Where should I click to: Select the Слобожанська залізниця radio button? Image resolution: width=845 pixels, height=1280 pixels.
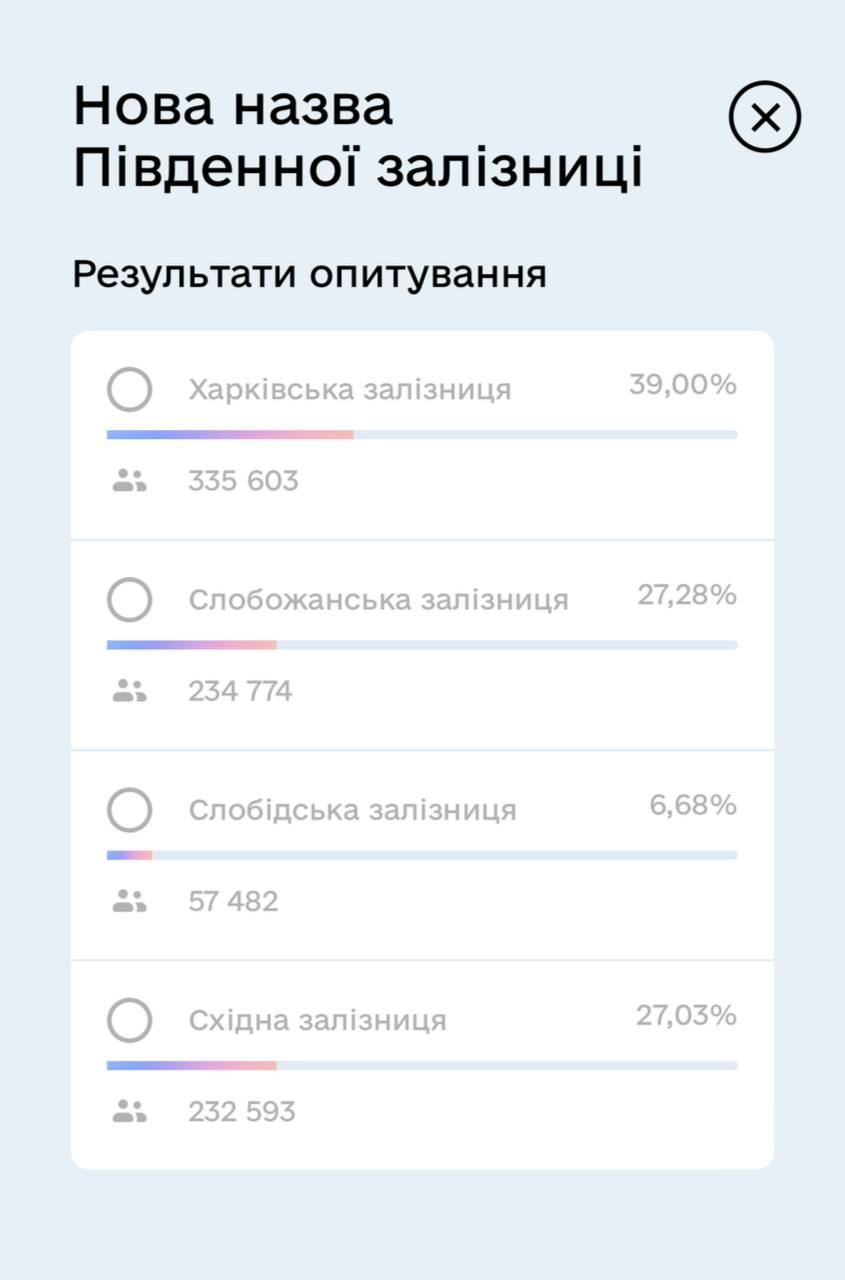pos(130,600)
